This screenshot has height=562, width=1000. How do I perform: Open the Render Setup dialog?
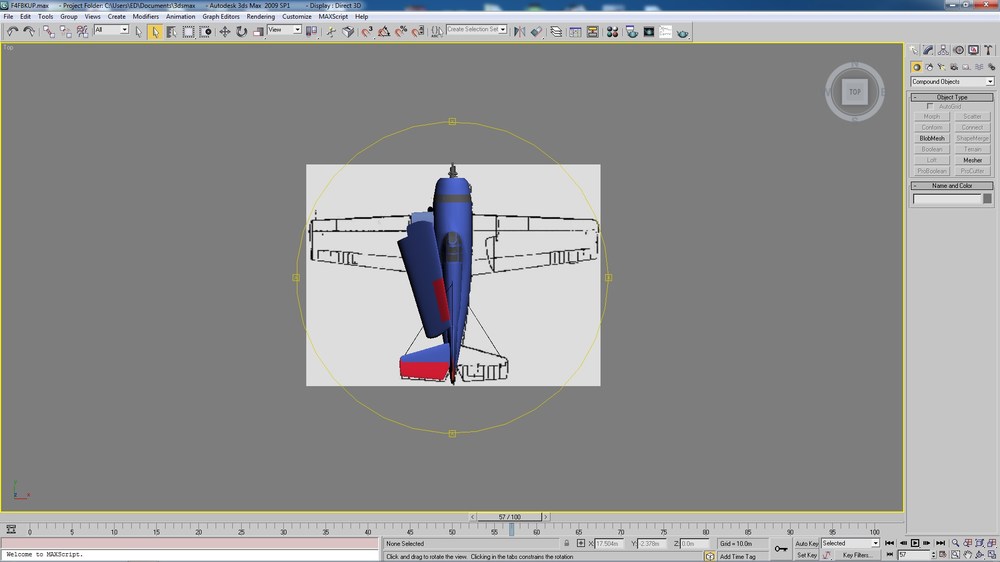click(x=631, y=31)
